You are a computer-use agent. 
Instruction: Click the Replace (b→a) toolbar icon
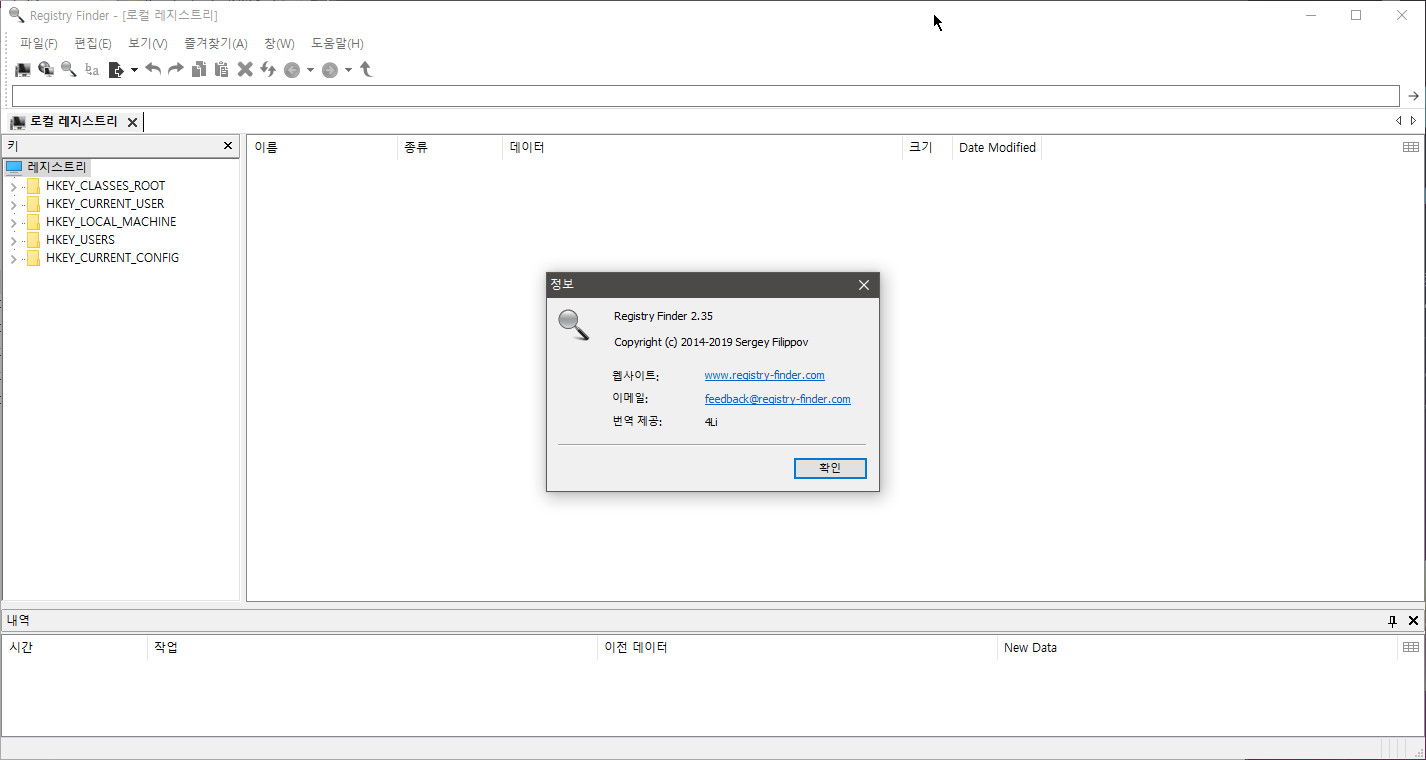[x=92, y=70]
